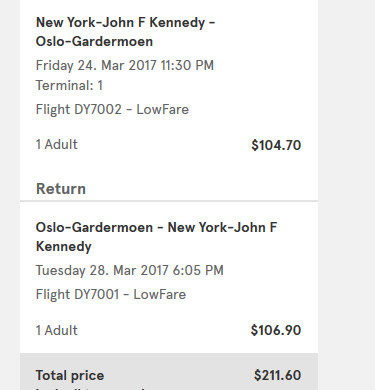Click Flight DY7001 – LowFare text

tap(111, 295)
